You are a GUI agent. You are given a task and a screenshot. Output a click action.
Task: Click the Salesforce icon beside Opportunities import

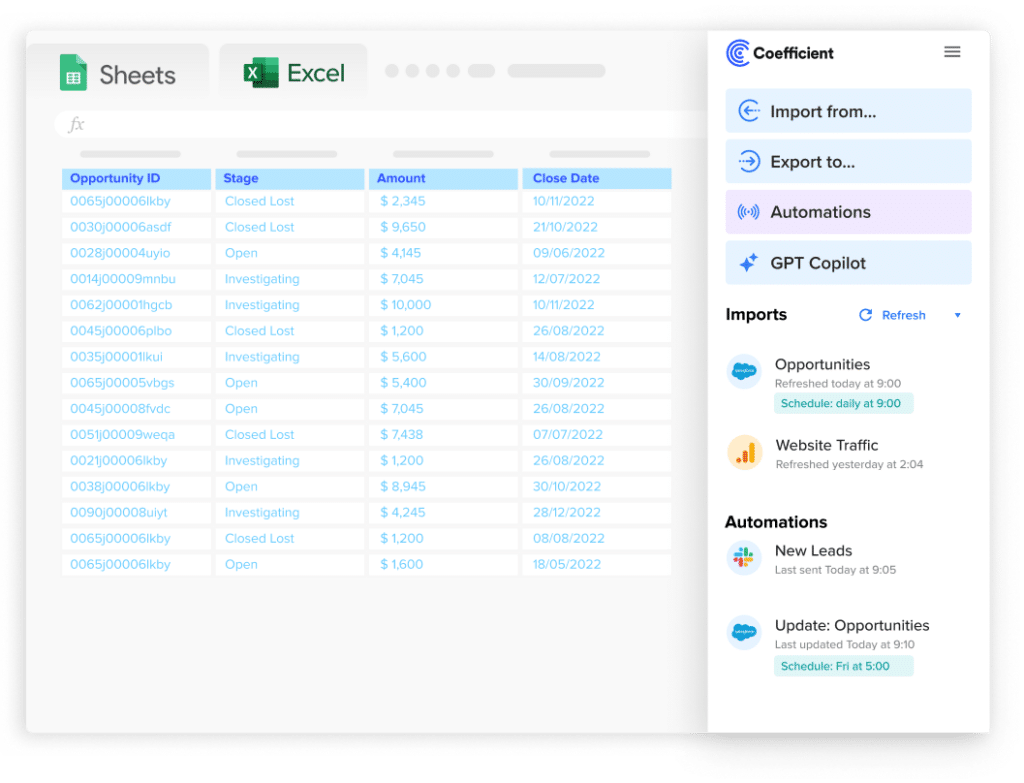click(x=744, y=371)
